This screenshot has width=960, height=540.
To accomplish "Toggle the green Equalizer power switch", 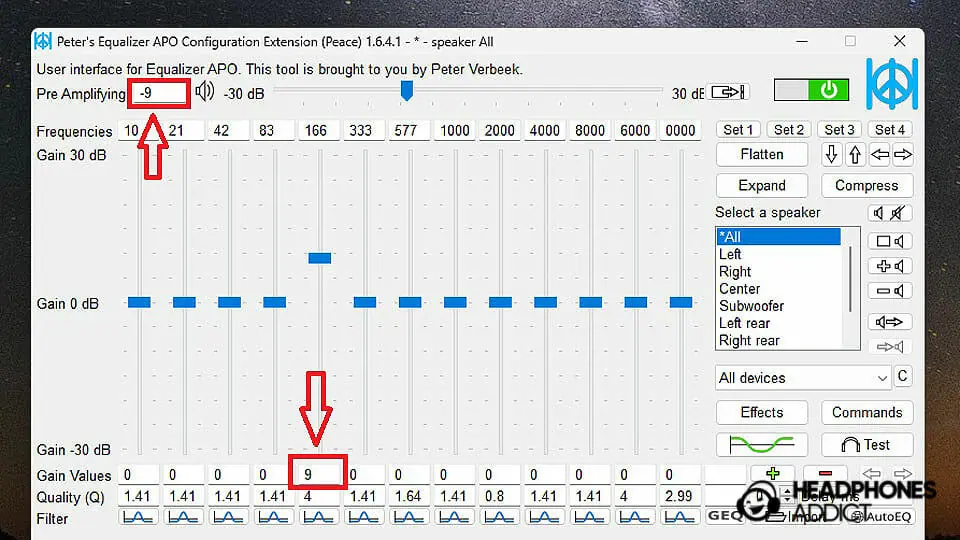I will pyautogui.click(x=811, y=91).
